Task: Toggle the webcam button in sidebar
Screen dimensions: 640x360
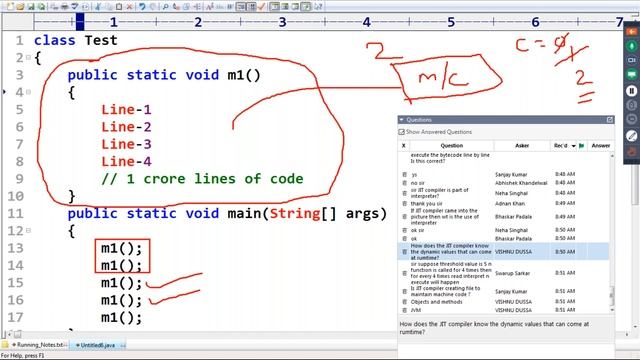Action: point(631,60)
